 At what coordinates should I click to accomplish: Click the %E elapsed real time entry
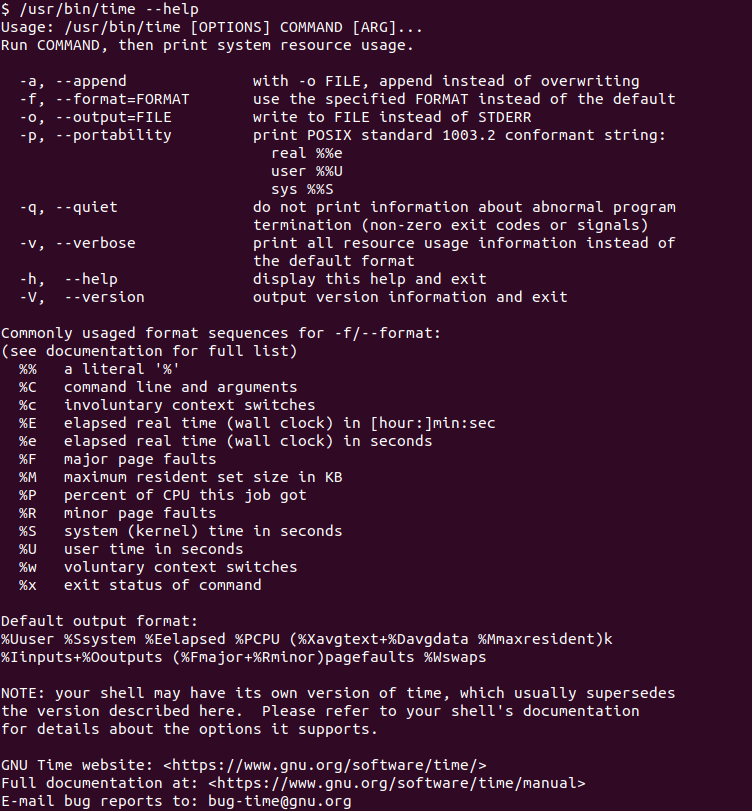257,423
